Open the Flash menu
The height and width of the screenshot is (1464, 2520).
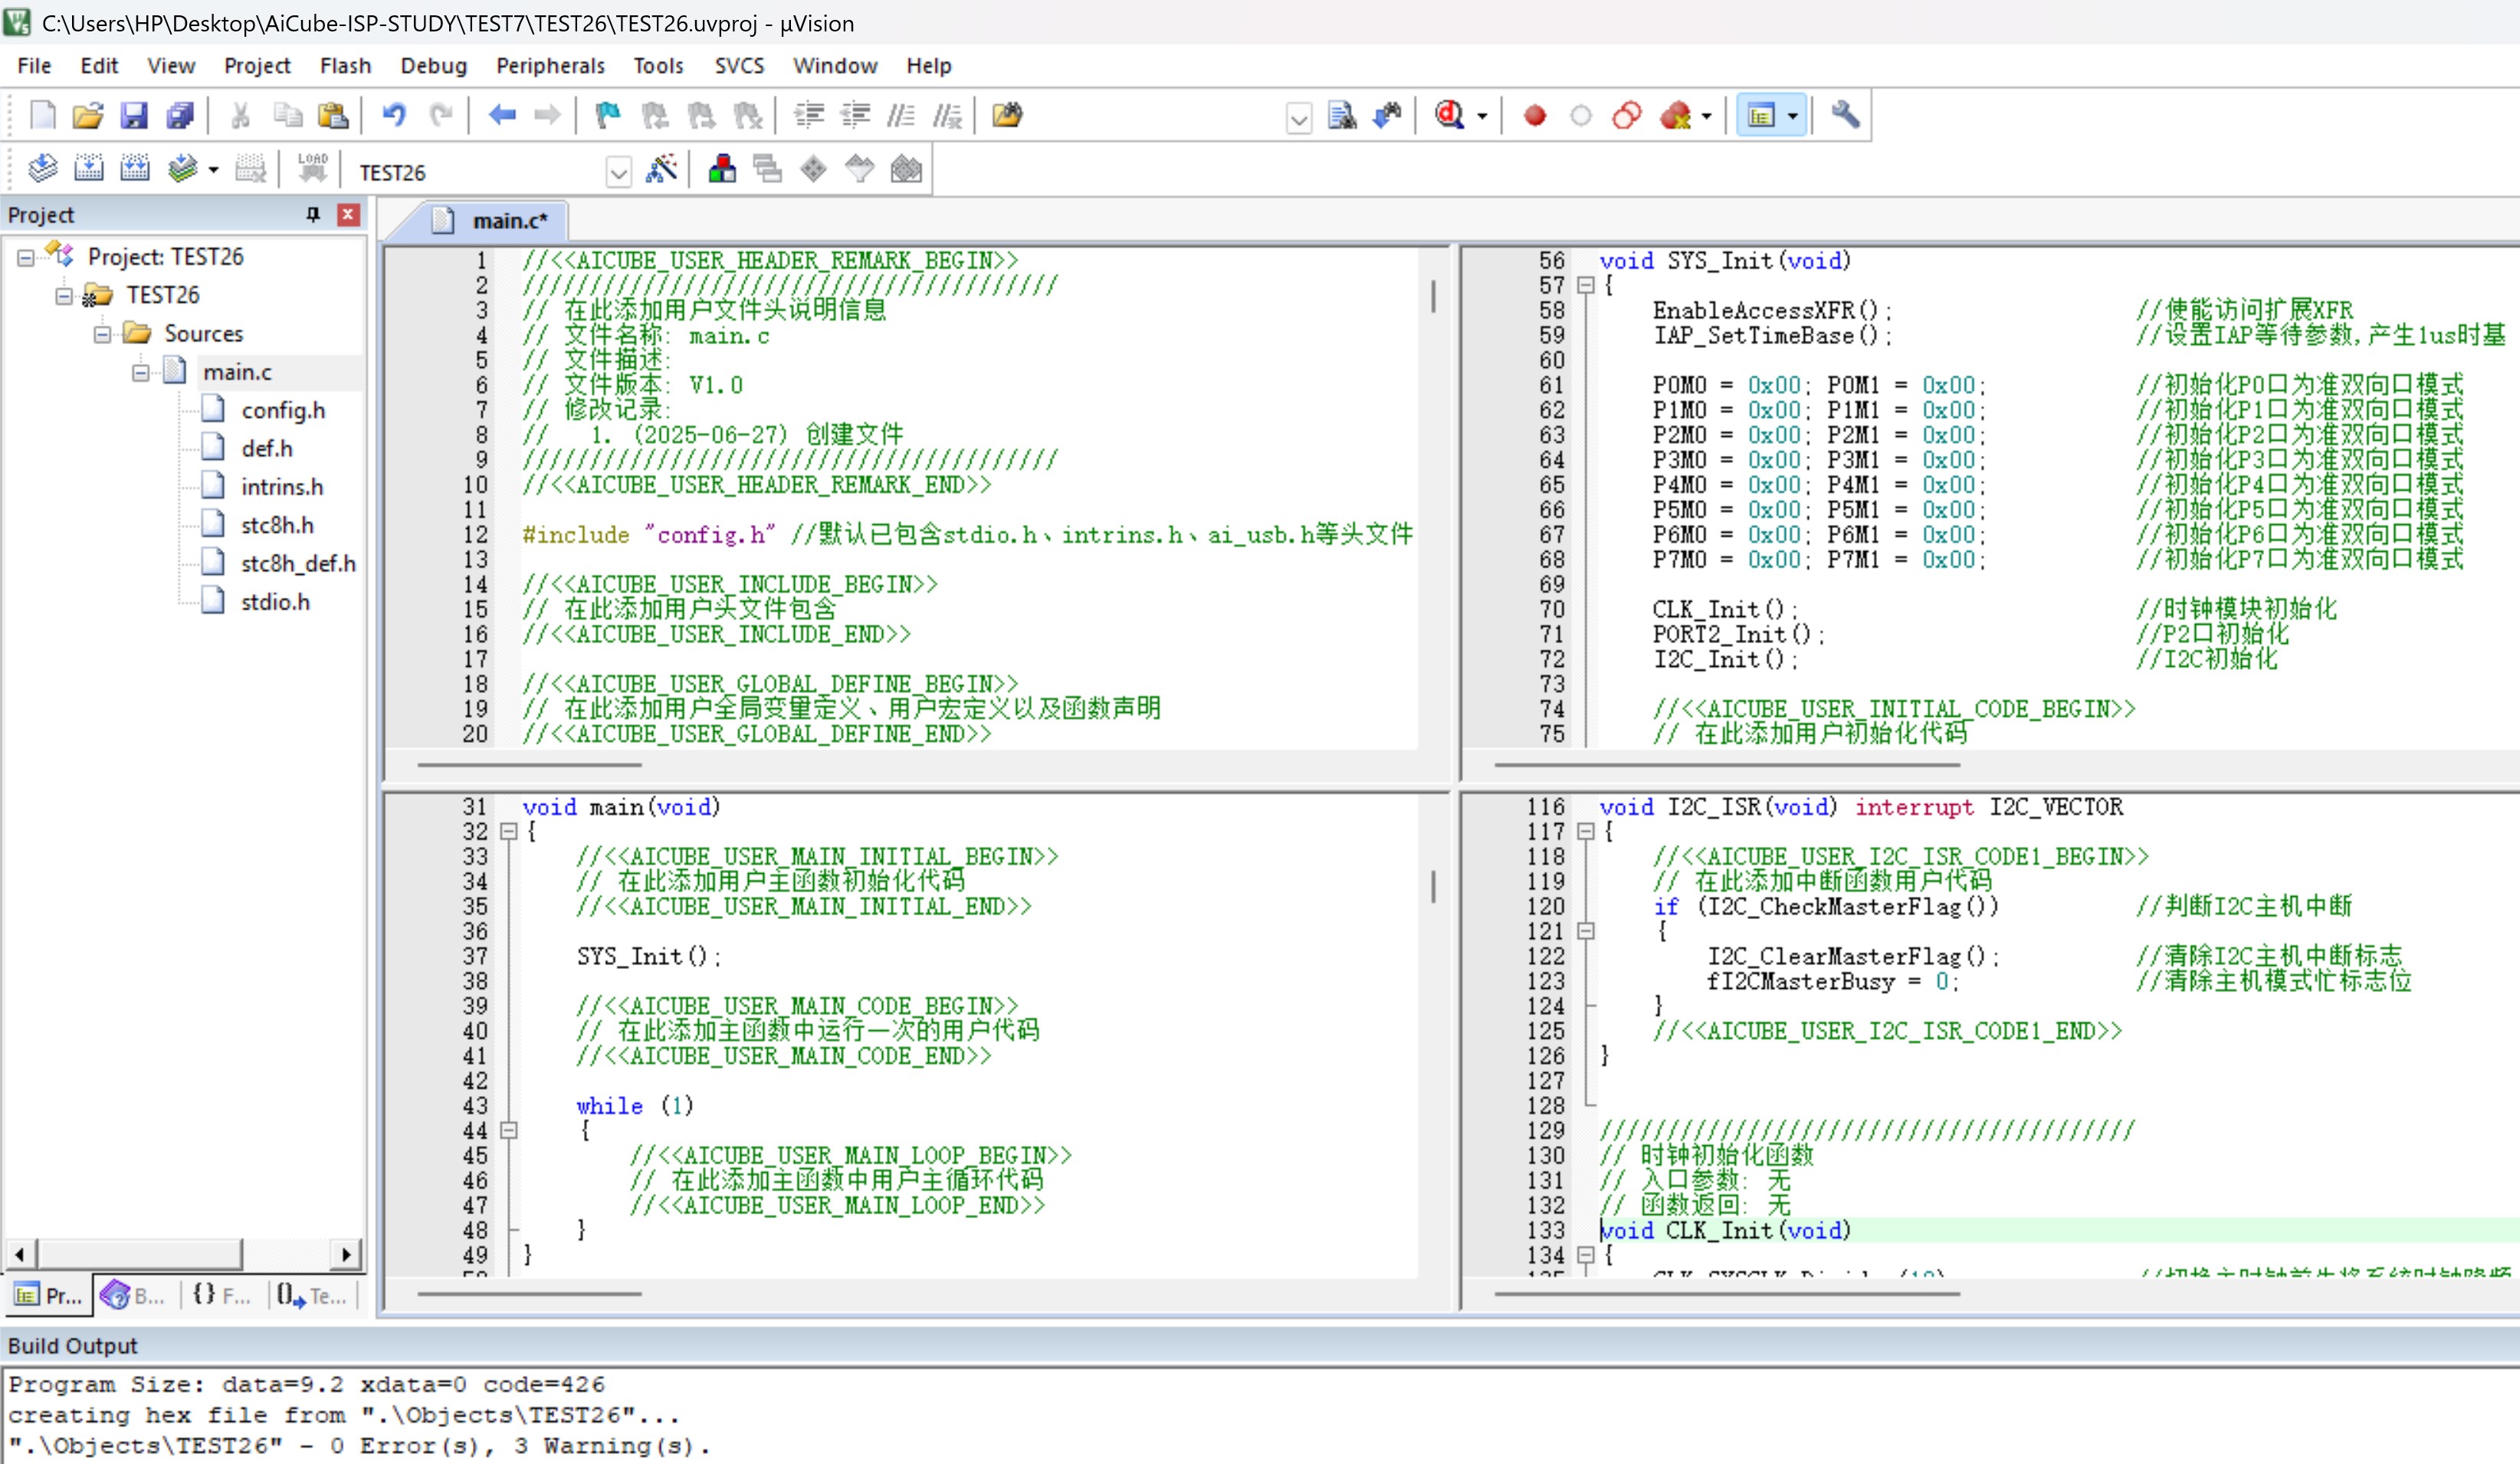[345, 66]
